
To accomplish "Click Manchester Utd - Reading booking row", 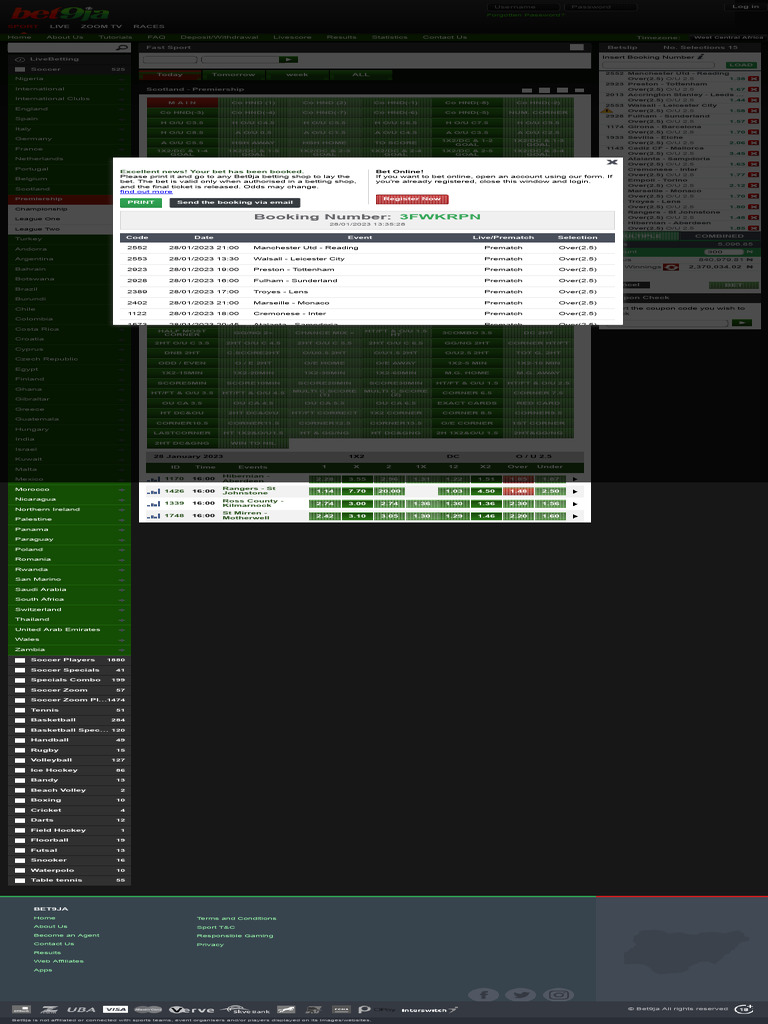I will point(367,248).
